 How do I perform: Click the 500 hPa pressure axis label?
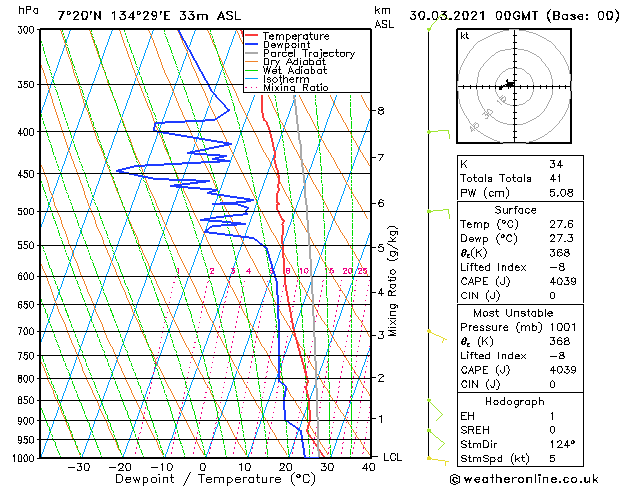click(26, 211)
